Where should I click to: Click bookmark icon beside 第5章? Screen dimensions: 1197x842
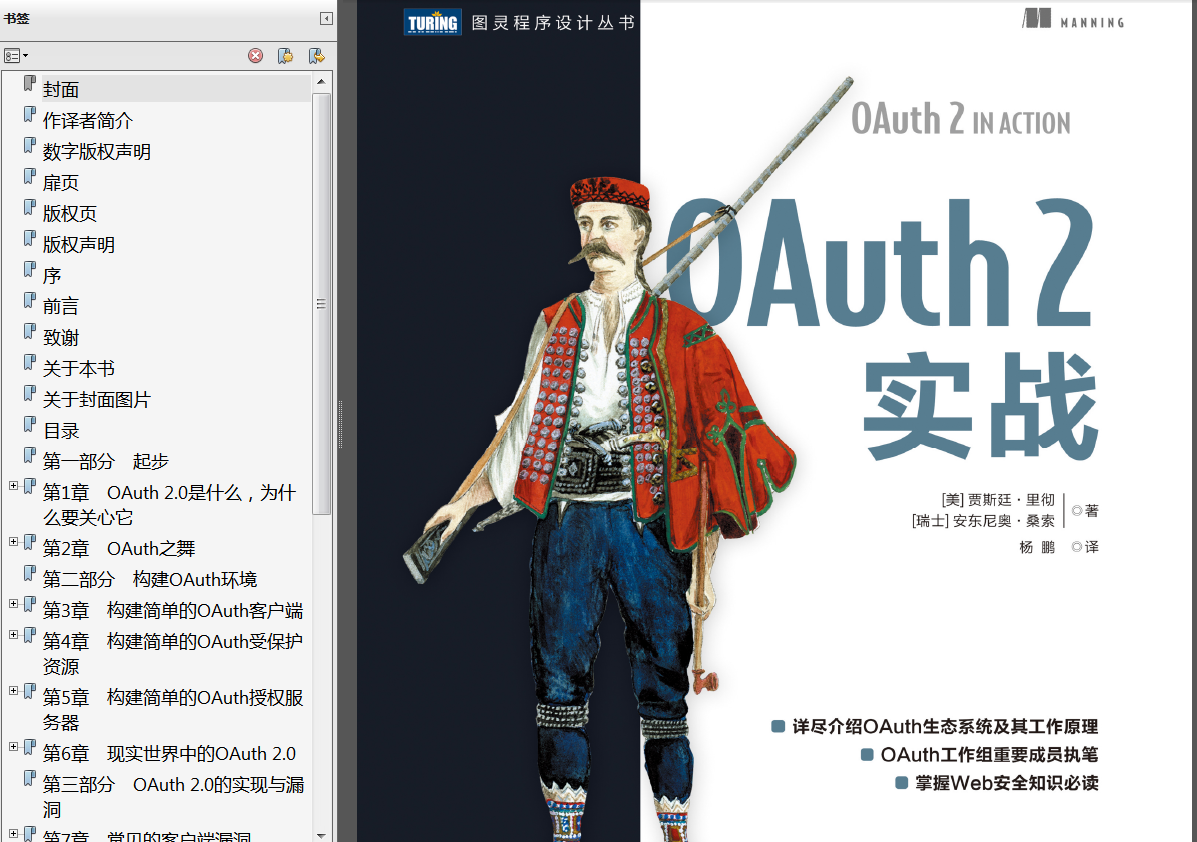pos(30,690)
